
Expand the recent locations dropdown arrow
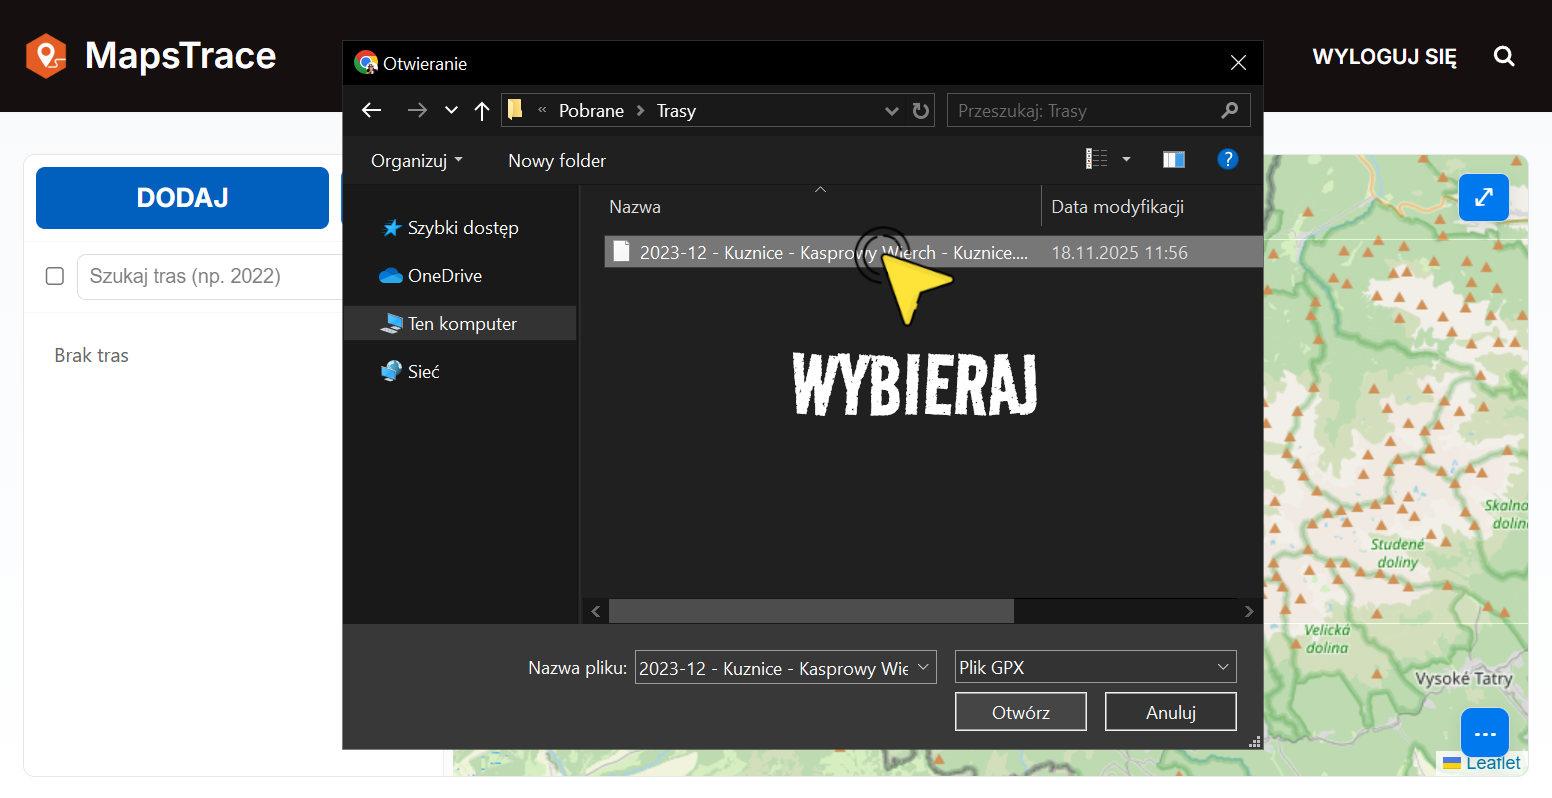click(x=451, y=111)
